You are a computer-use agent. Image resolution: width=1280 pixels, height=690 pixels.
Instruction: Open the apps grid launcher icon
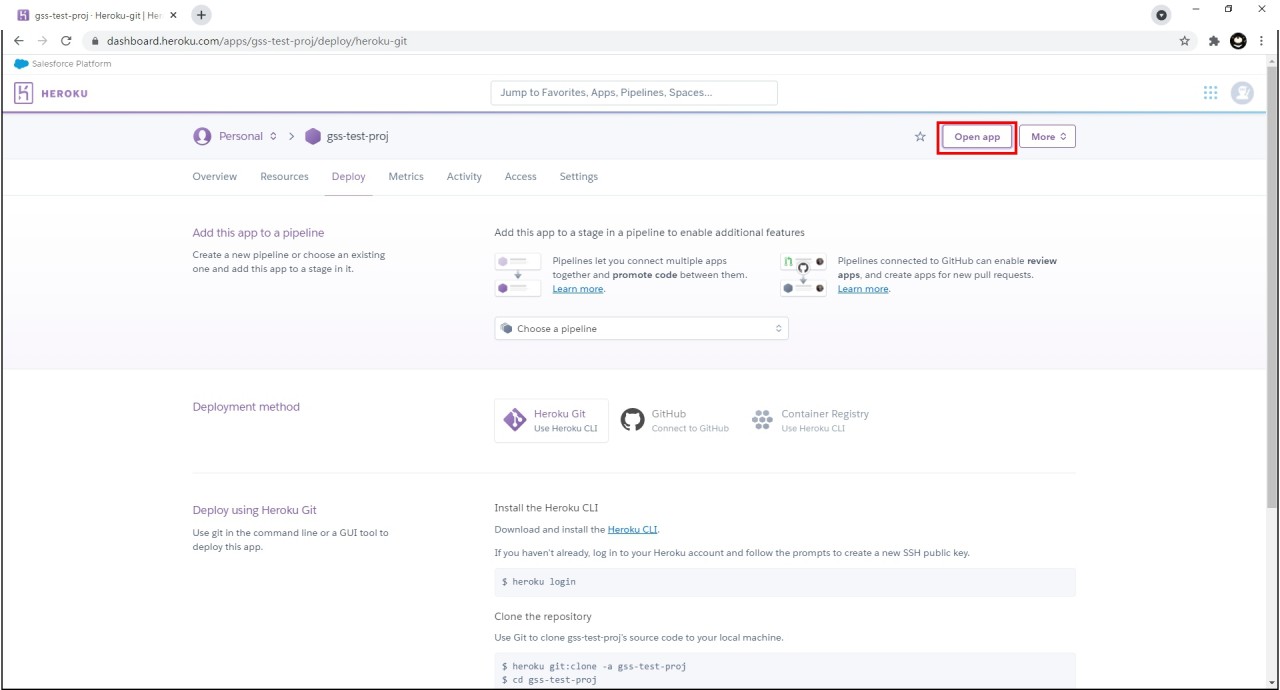[1210, 93]
